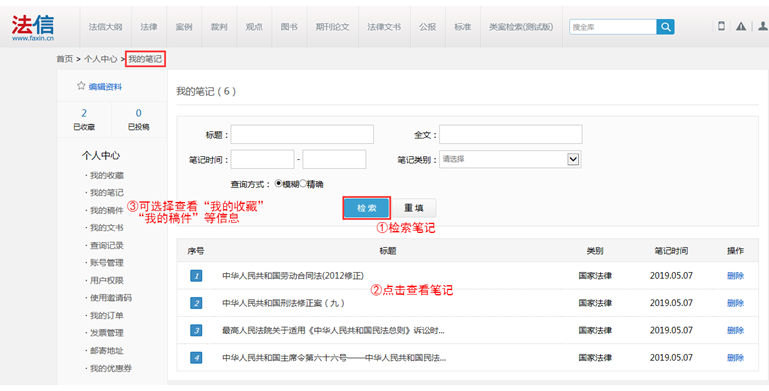Focus the 搜全库 search box

click(x=613, y=27)
